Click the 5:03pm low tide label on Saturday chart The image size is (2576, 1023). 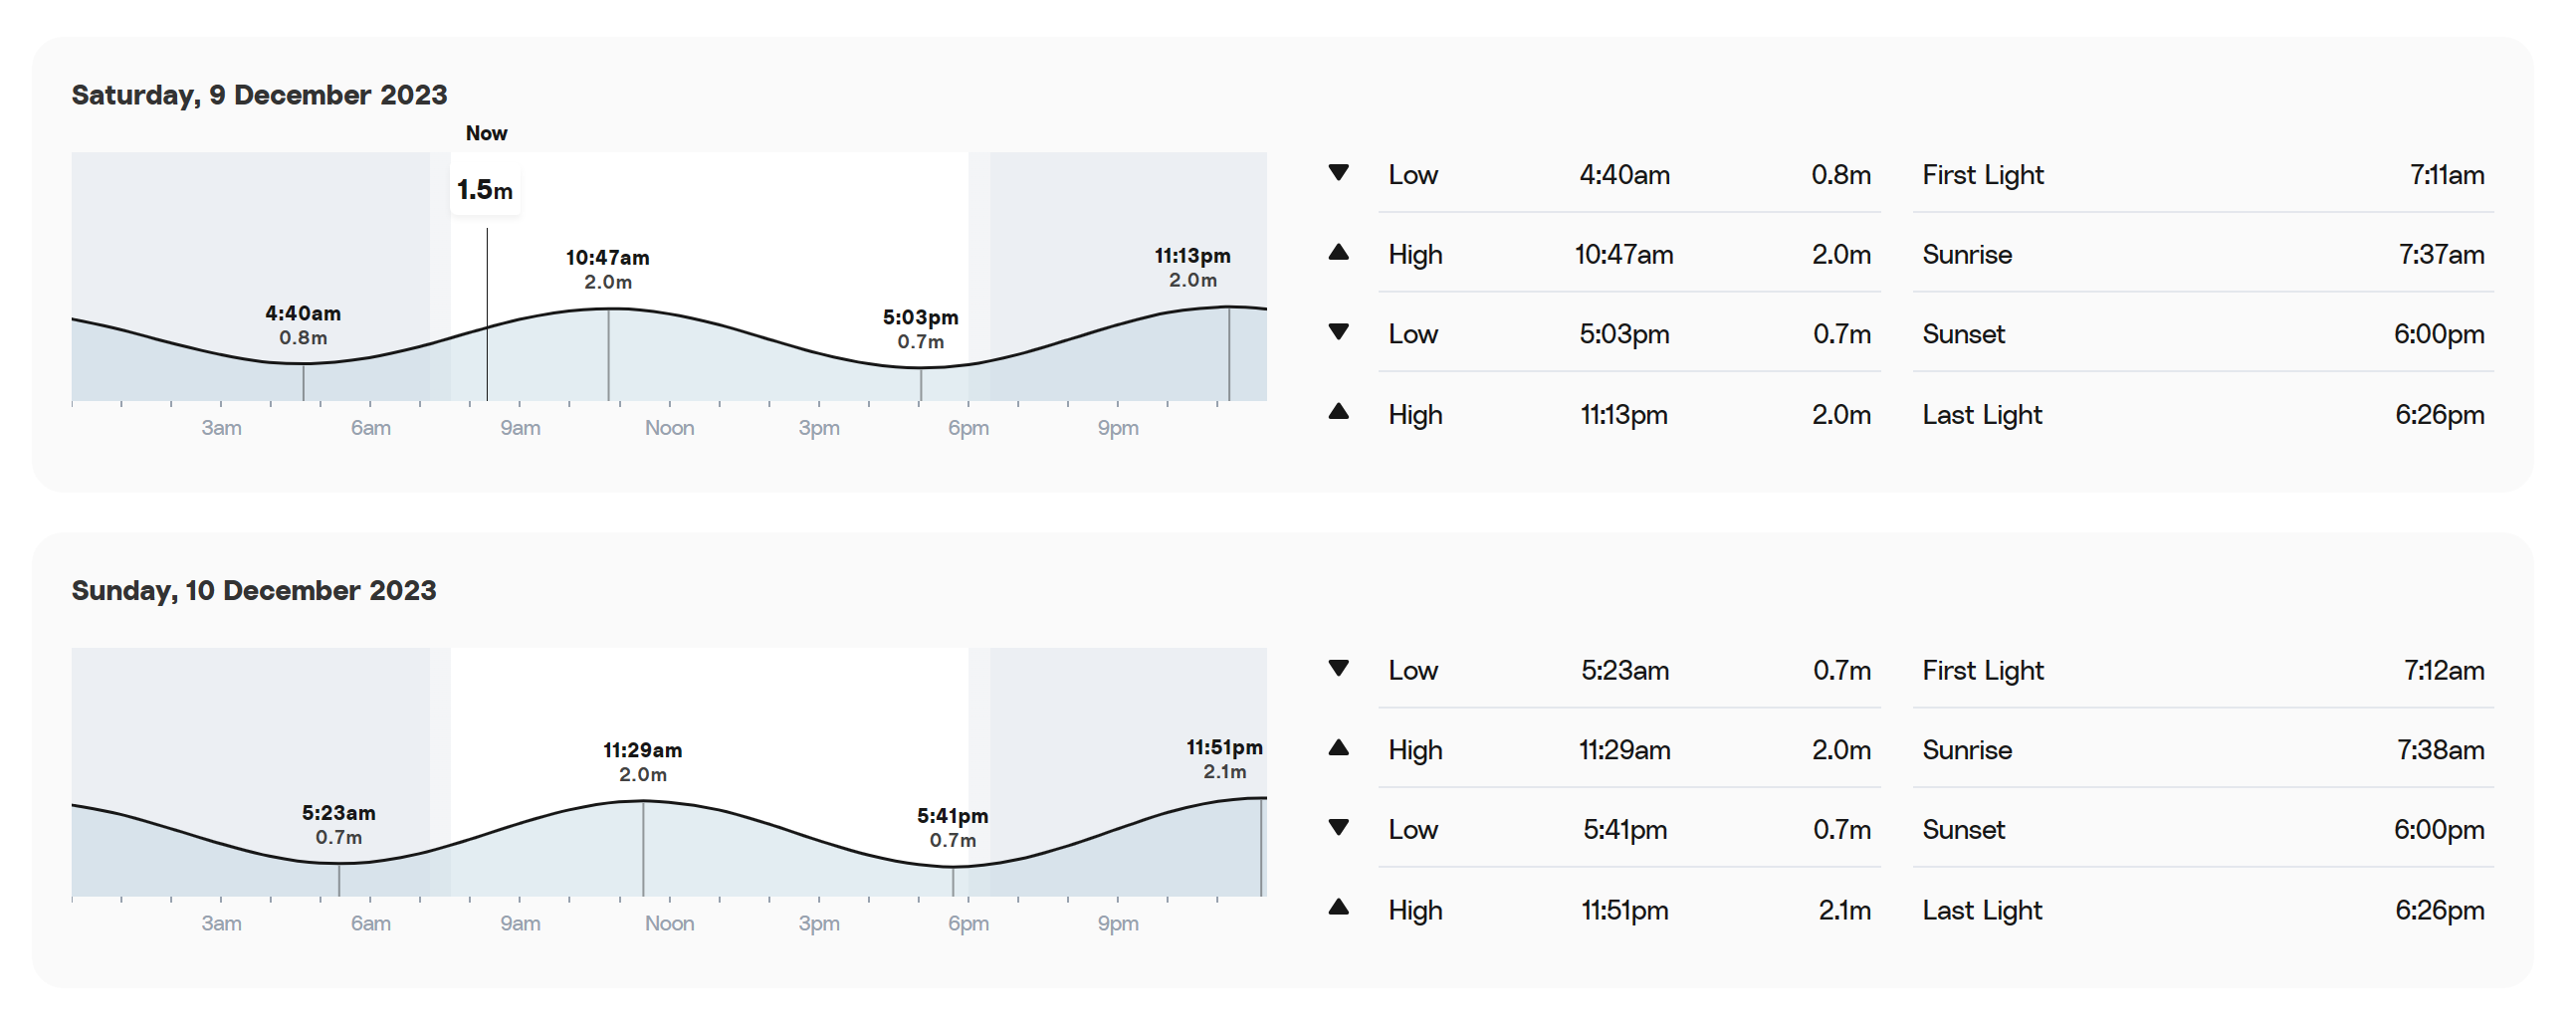[920, 329]
